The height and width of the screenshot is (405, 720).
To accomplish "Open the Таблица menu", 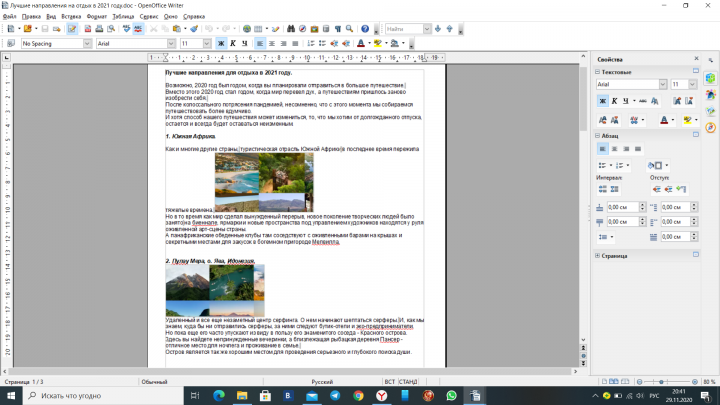I will (123, 17).
